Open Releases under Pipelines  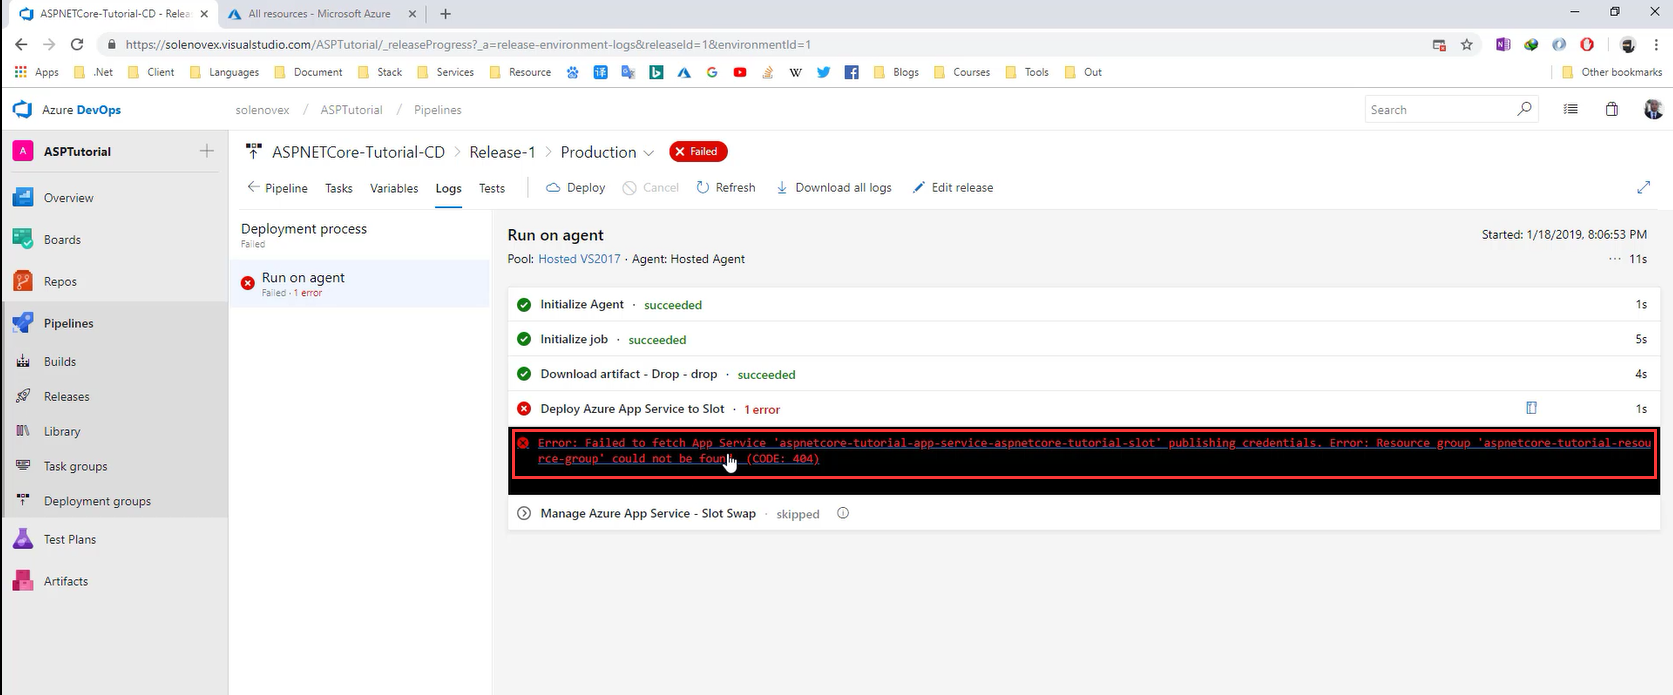pos(66,397)
